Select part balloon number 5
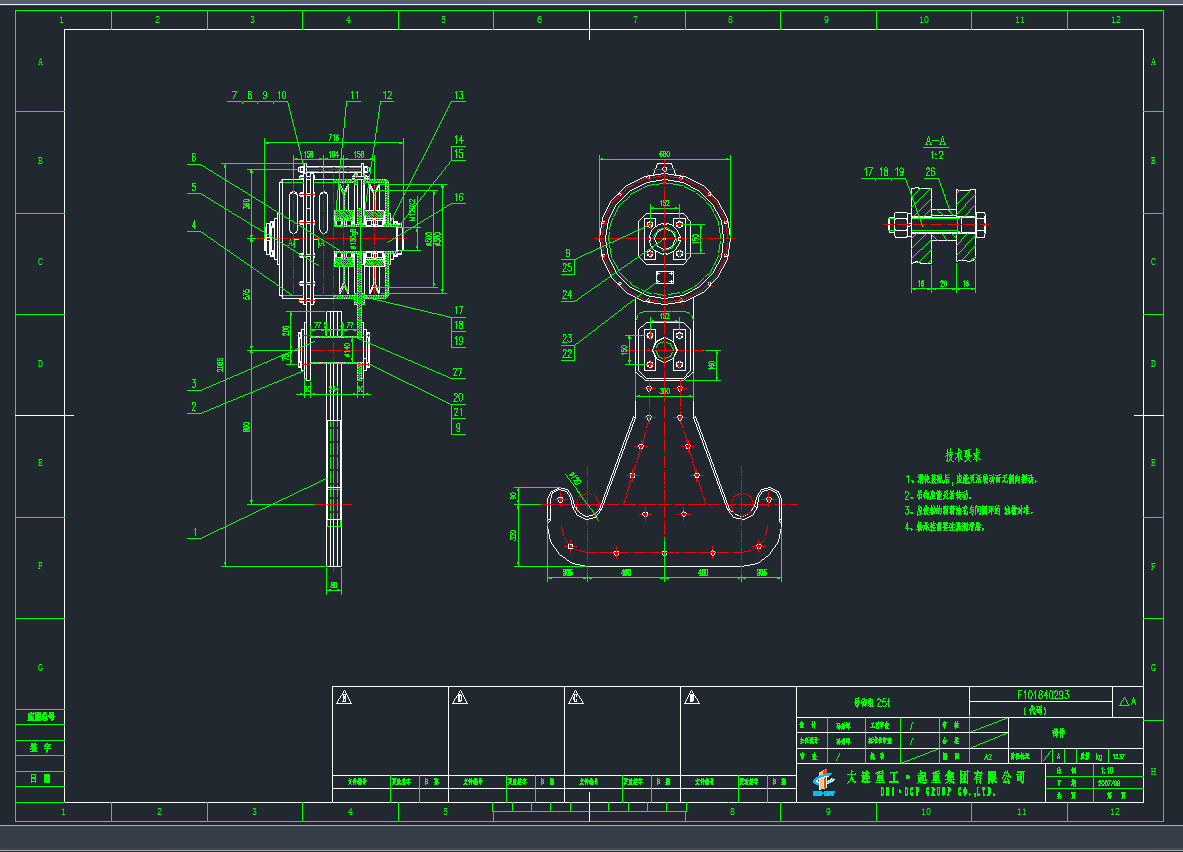Image resolution: width=1183 pixels, height=852 pixels. [194, 187]
